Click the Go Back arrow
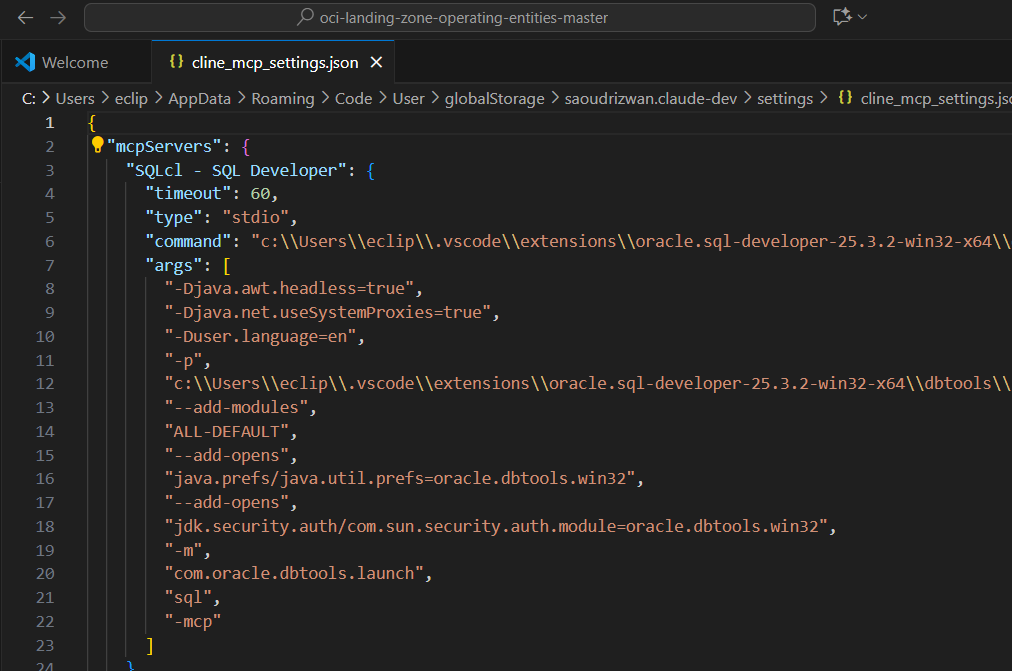 (26, 17)
